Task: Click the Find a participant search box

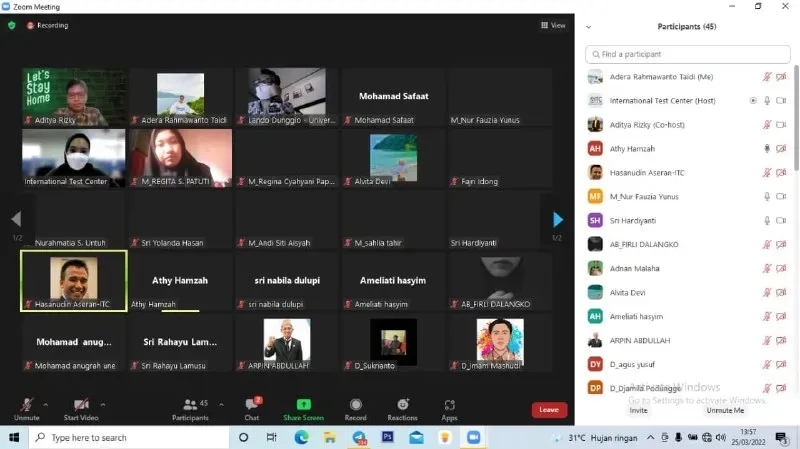Action: (690, 54)
